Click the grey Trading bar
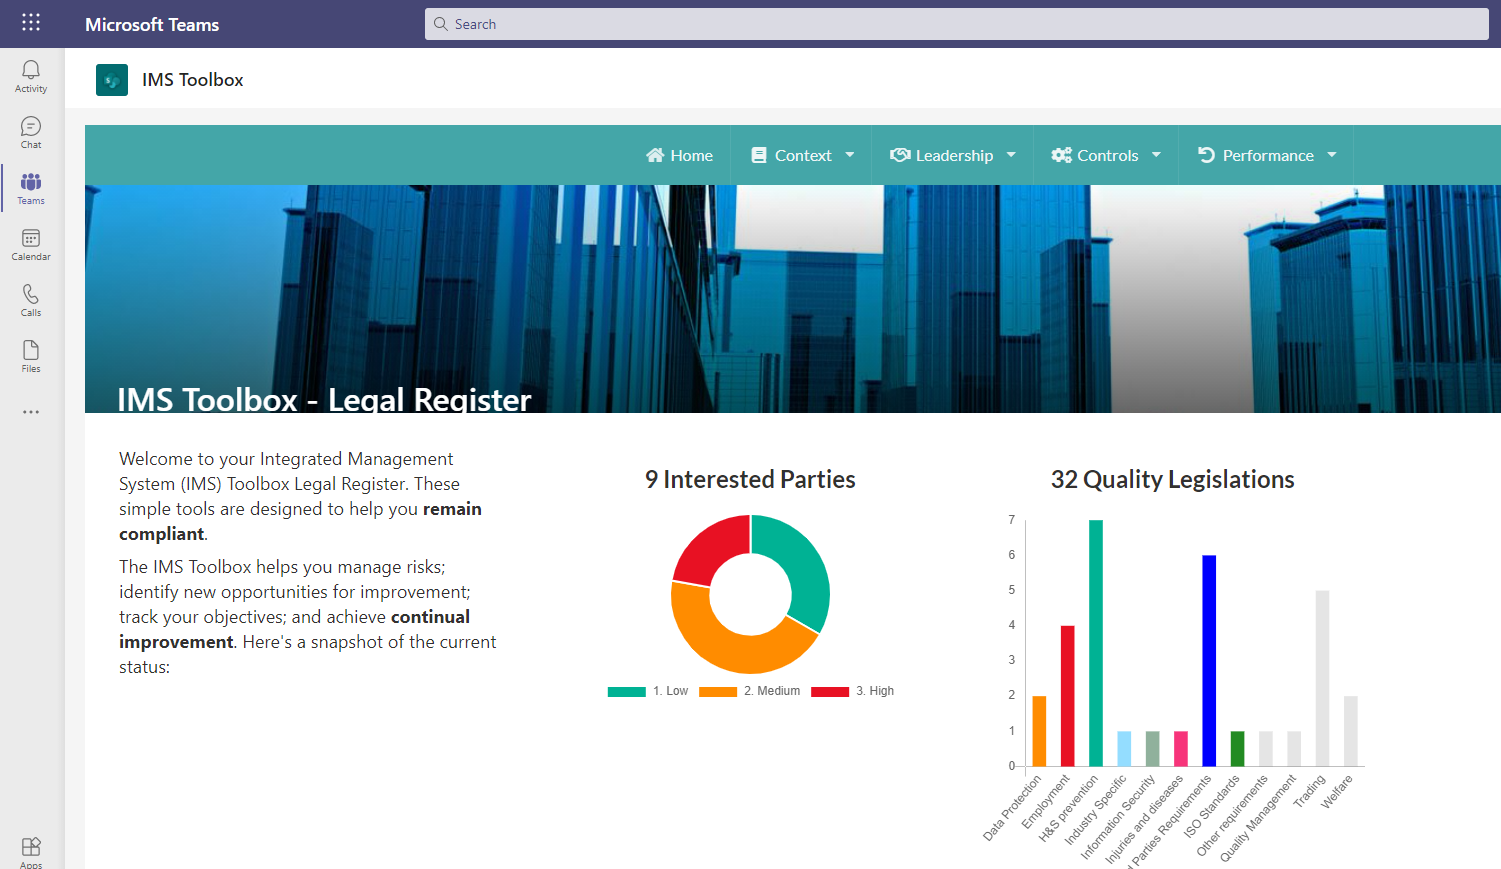Image resolution: width=1501 pixels, height=869 pixels. 1322,678
